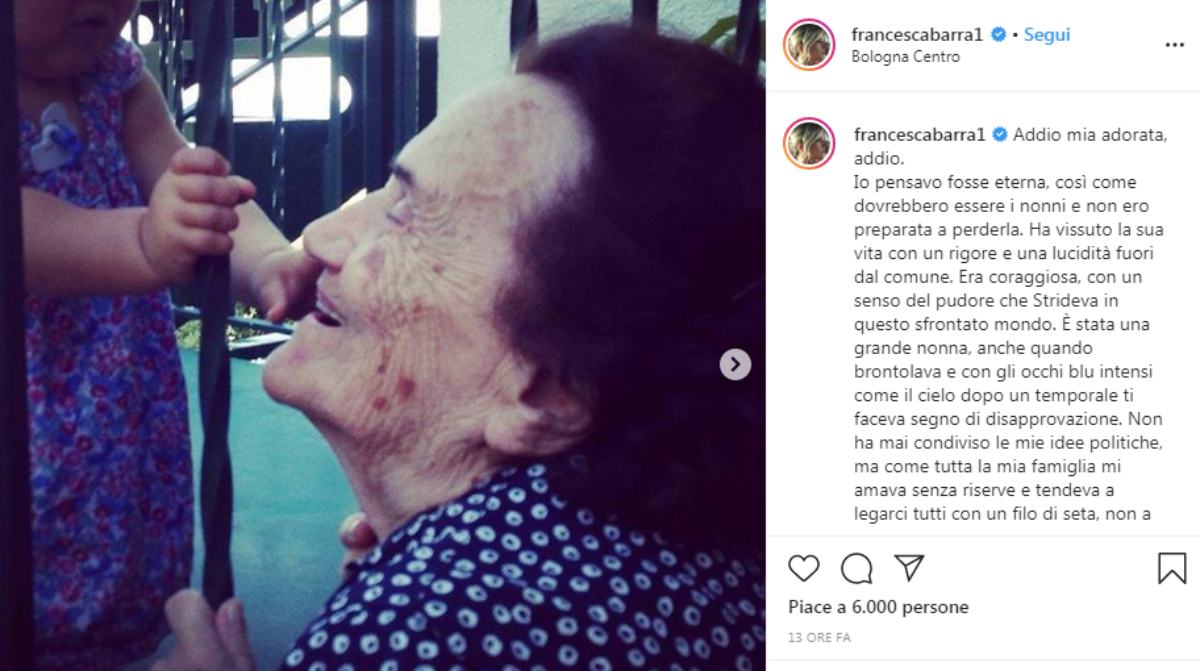Share post using paper plane icon
Image resolution: width=1200 pixels, height=671 pixels.
click(x=909, y=568)
